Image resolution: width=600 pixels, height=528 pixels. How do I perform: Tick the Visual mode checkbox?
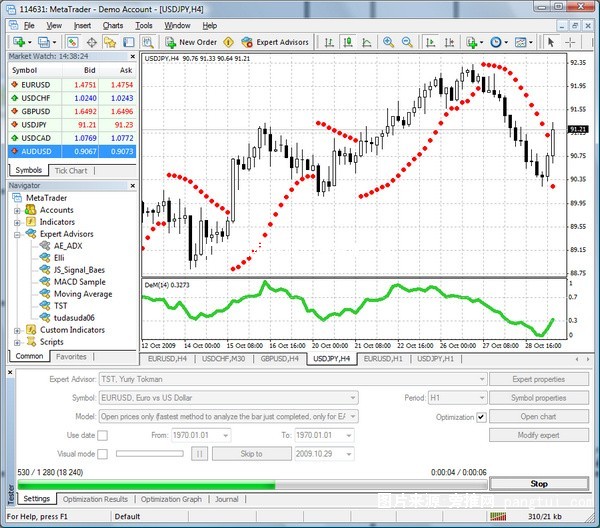104,453
